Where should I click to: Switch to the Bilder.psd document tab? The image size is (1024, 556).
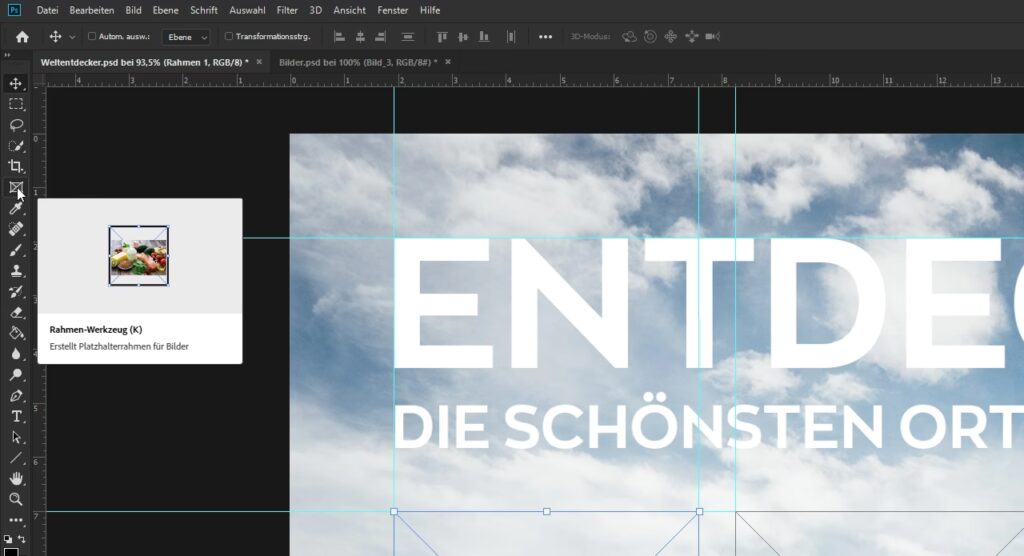click(x=357, y=62)
